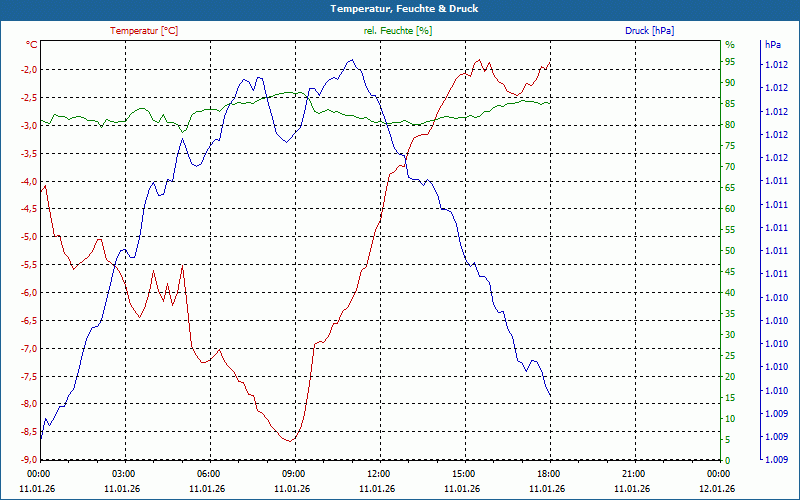The width and height of the screenshot is (800, 500).
Task: Click temperature axis value '-3,5'
Action: click(29, 153)
